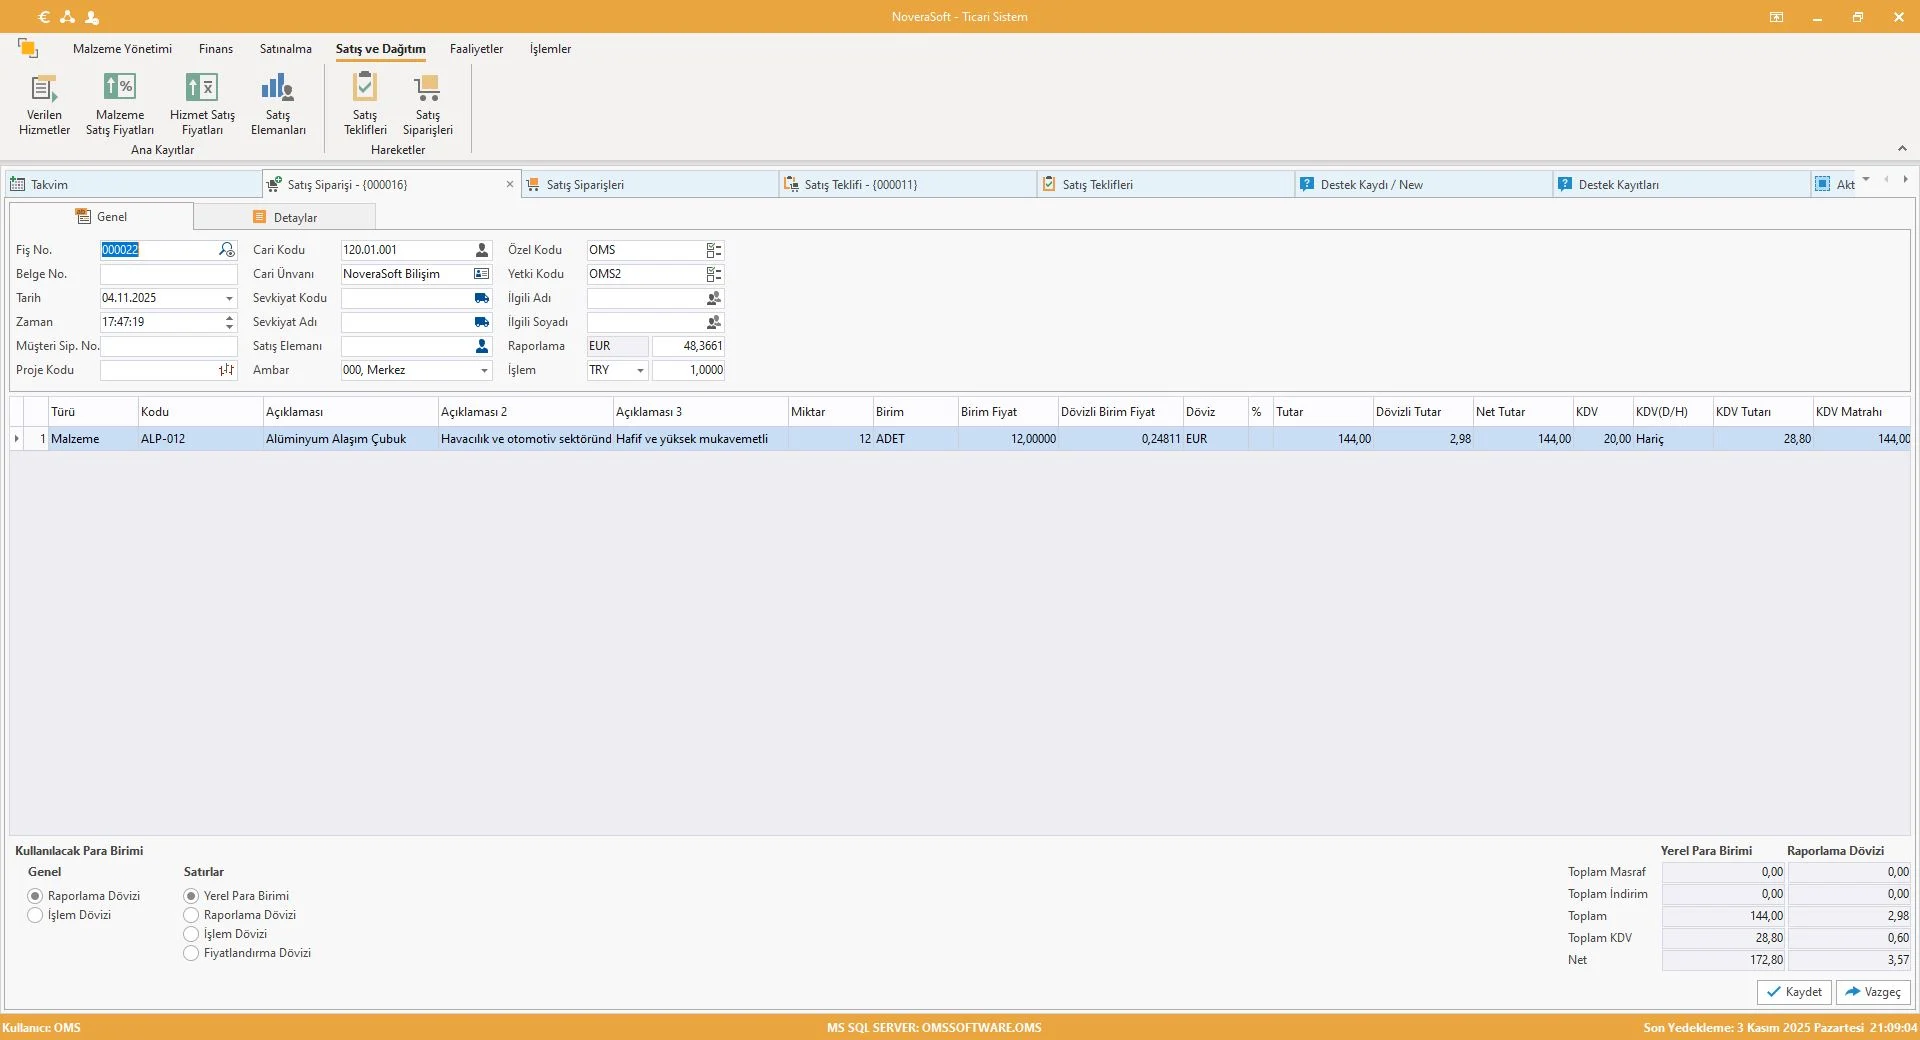Image resolution: width=1920 pixels, height=1040 pixels.
Task: Open Malzeme Satış Fiyatları icon
Action: (x=120, y=104)
